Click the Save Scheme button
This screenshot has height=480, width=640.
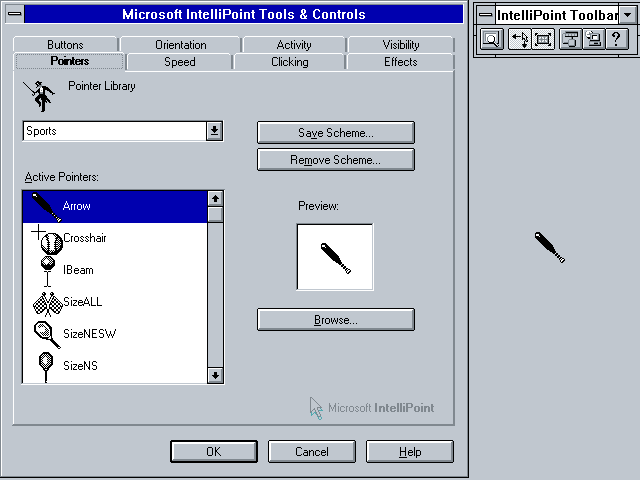click(x=336, y=133)
